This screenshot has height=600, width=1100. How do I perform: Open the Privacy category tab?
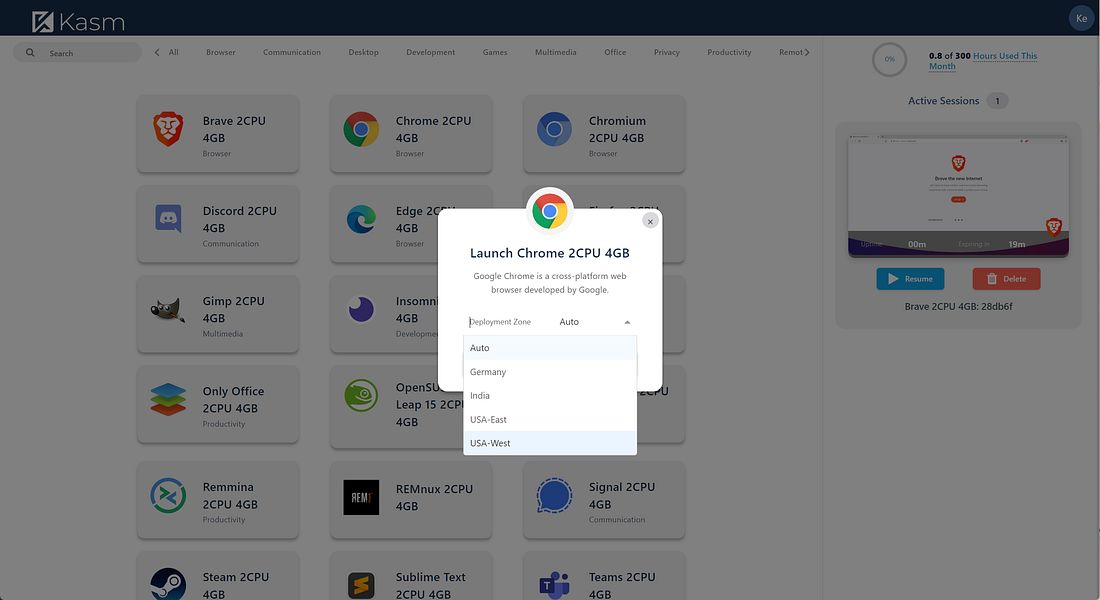[x=666, y=52]
